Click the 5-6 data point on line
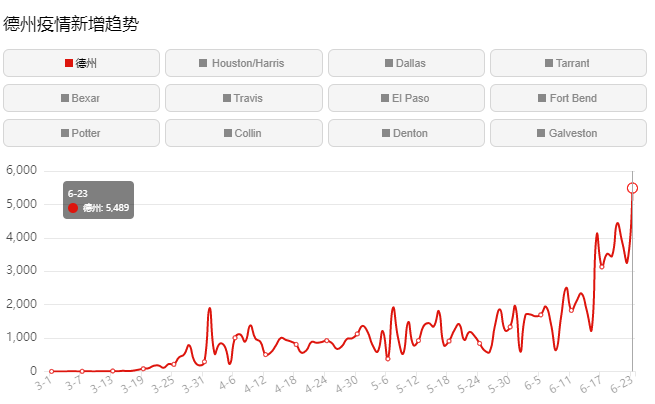 (x=388, y=359)
